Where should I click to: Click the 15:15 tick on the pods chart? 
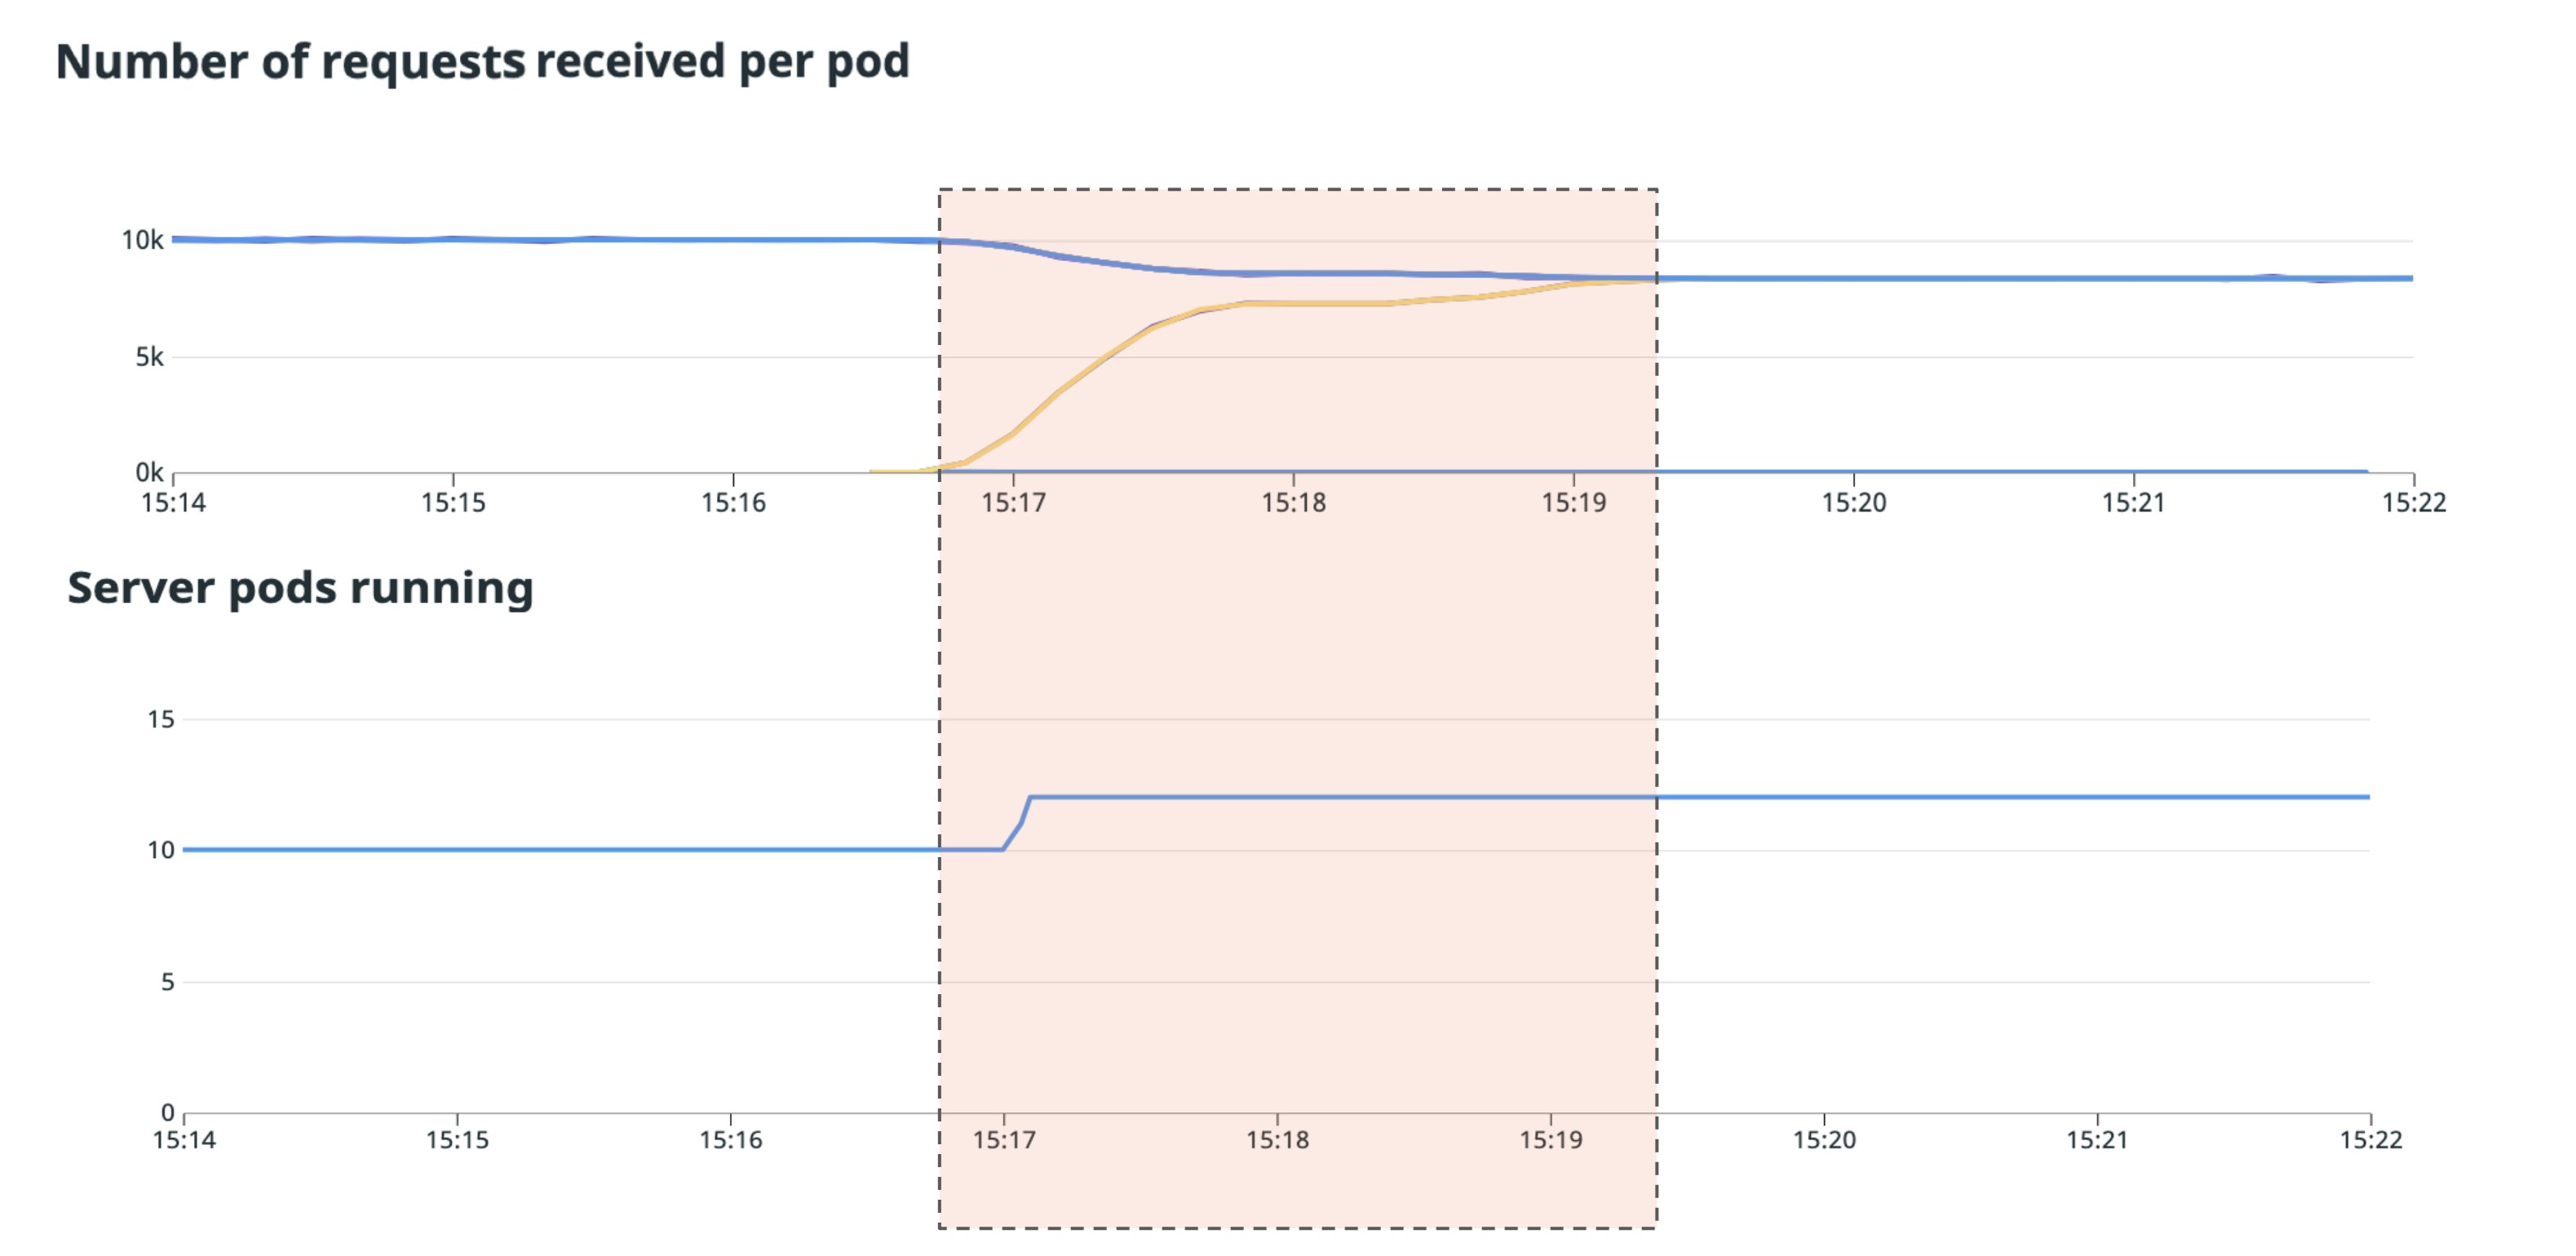click(457, 1140)
